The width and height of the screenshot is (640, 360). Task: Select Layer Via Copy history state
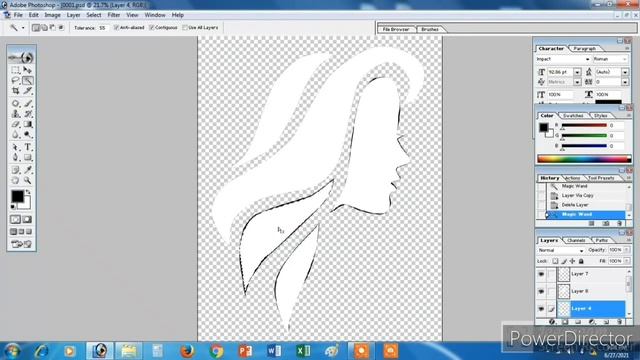[586, 196]
